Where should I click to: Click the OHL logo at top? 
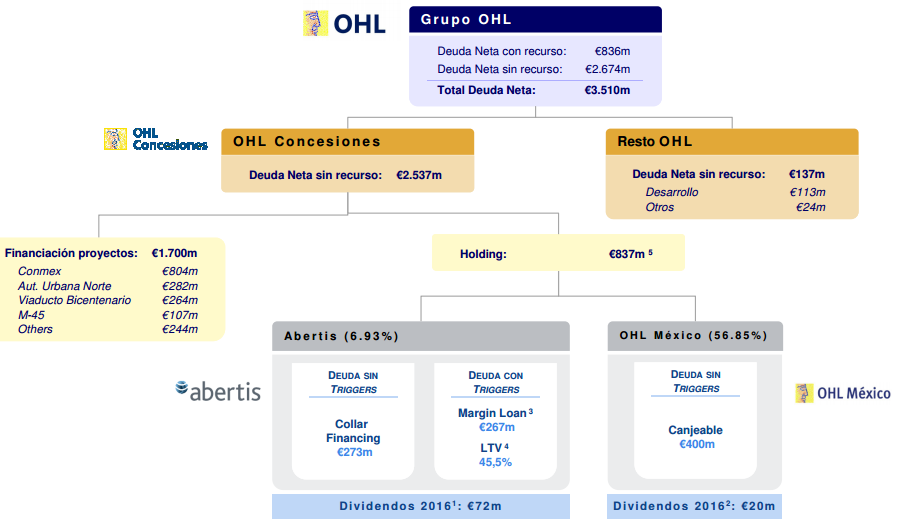pos(344,24)
